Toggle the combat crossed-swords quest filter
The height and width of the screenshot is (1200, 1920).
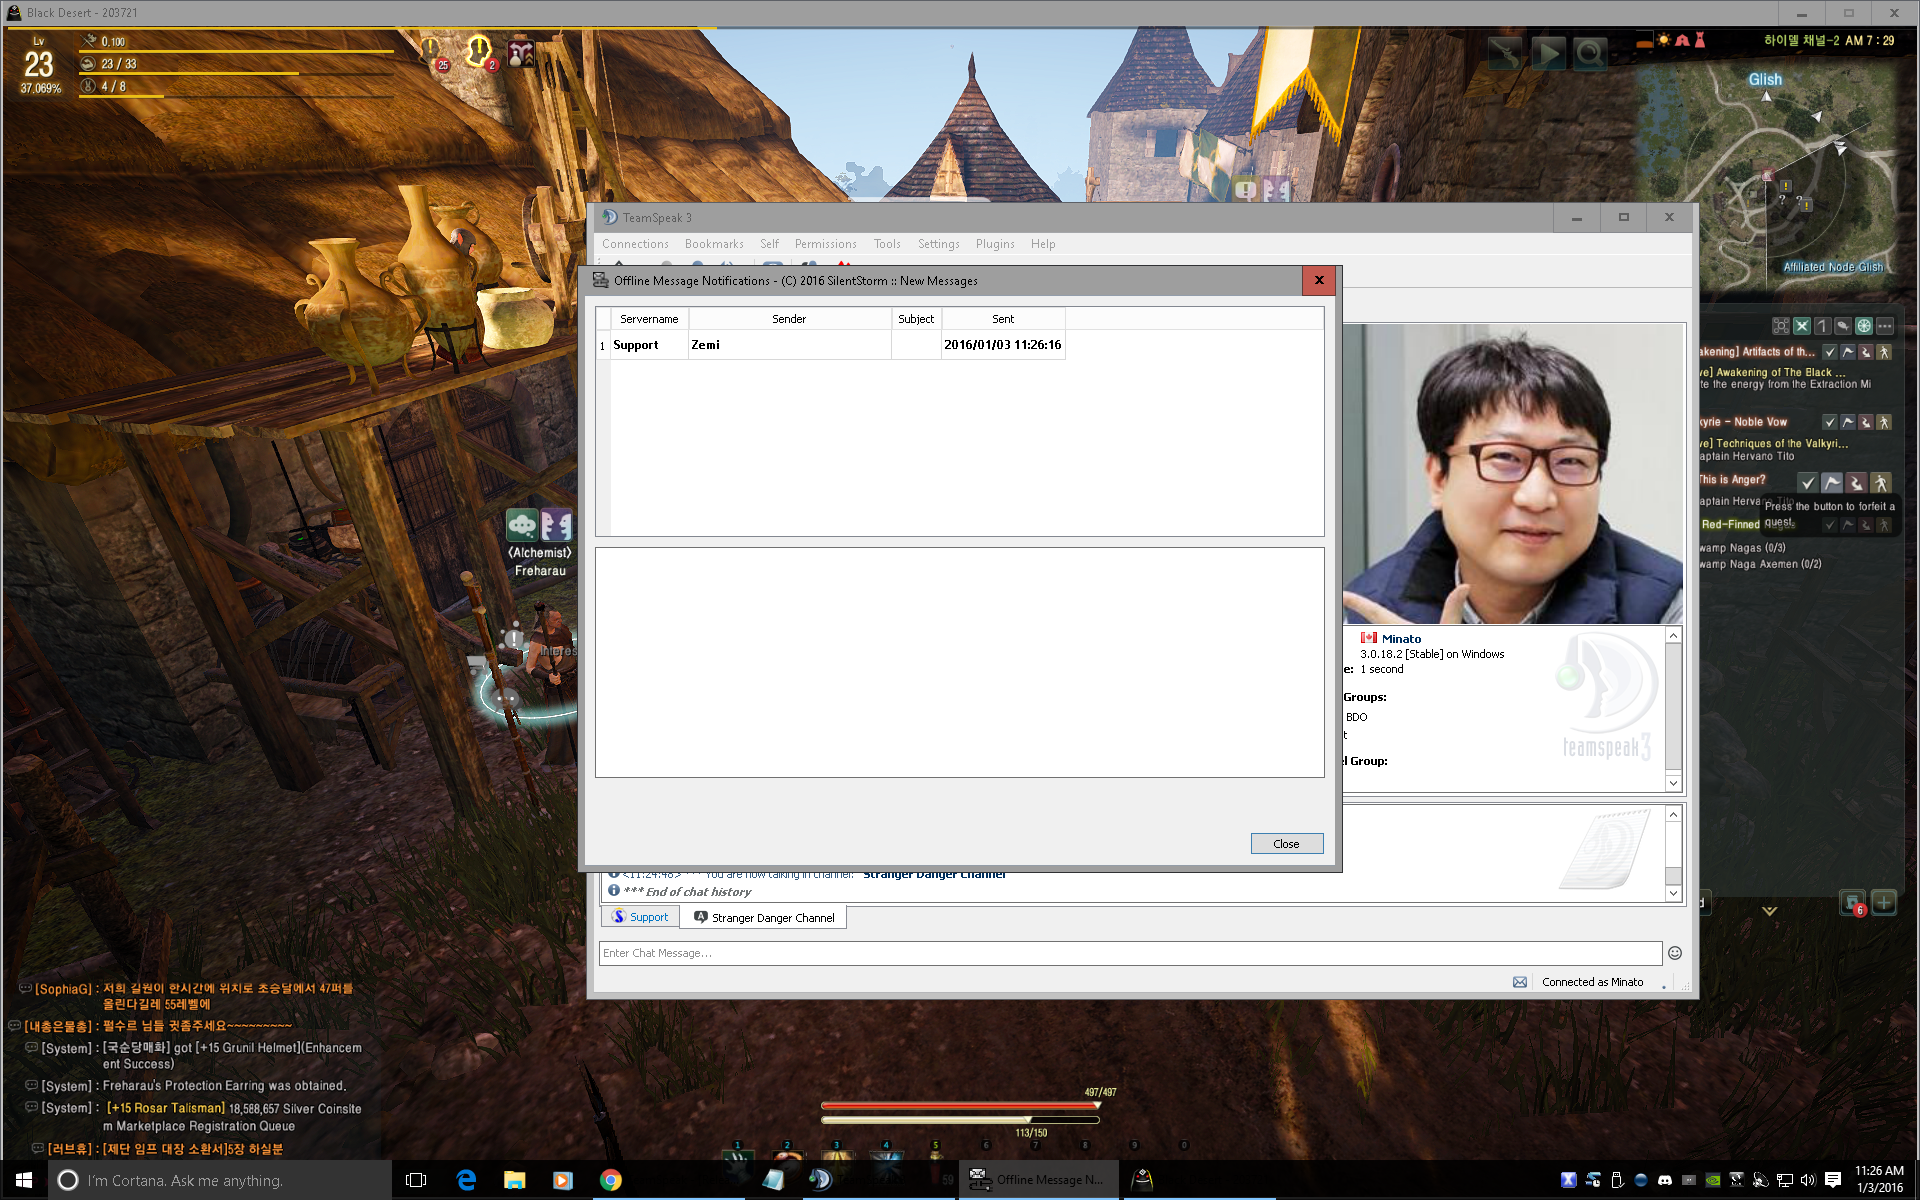click(1801, 326)
